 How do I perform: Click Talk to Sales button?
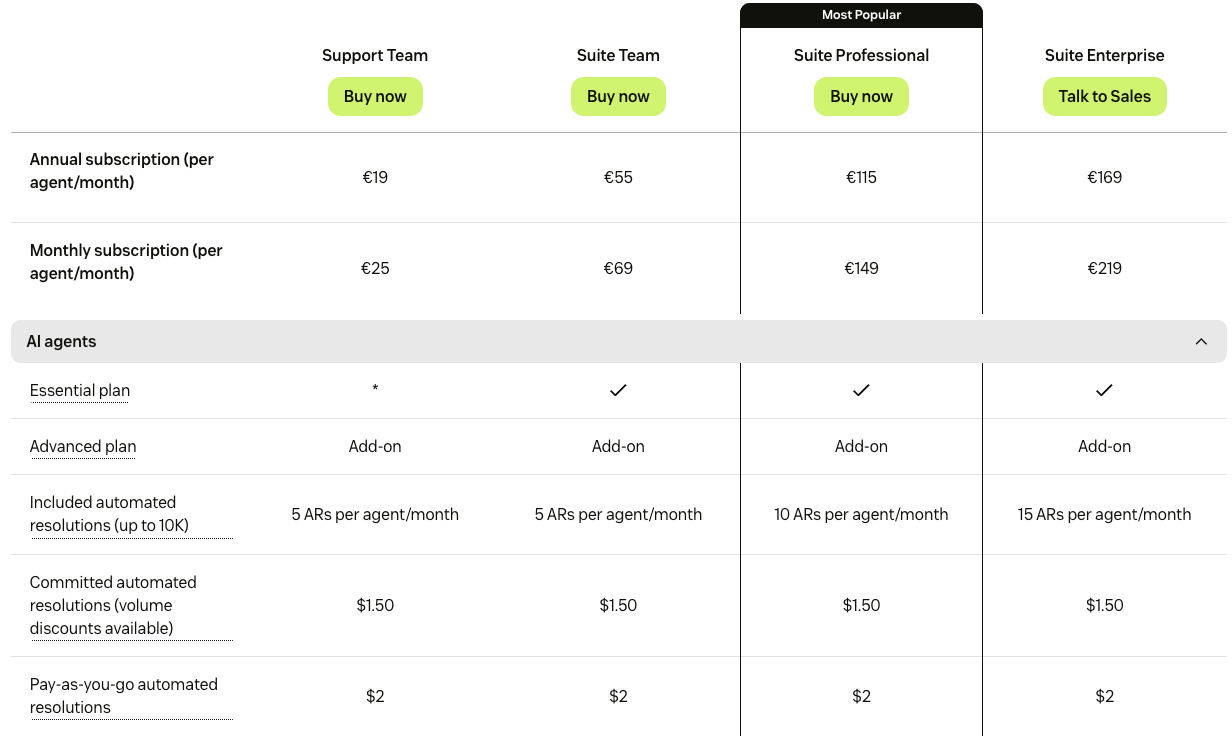coord(1104,97)
